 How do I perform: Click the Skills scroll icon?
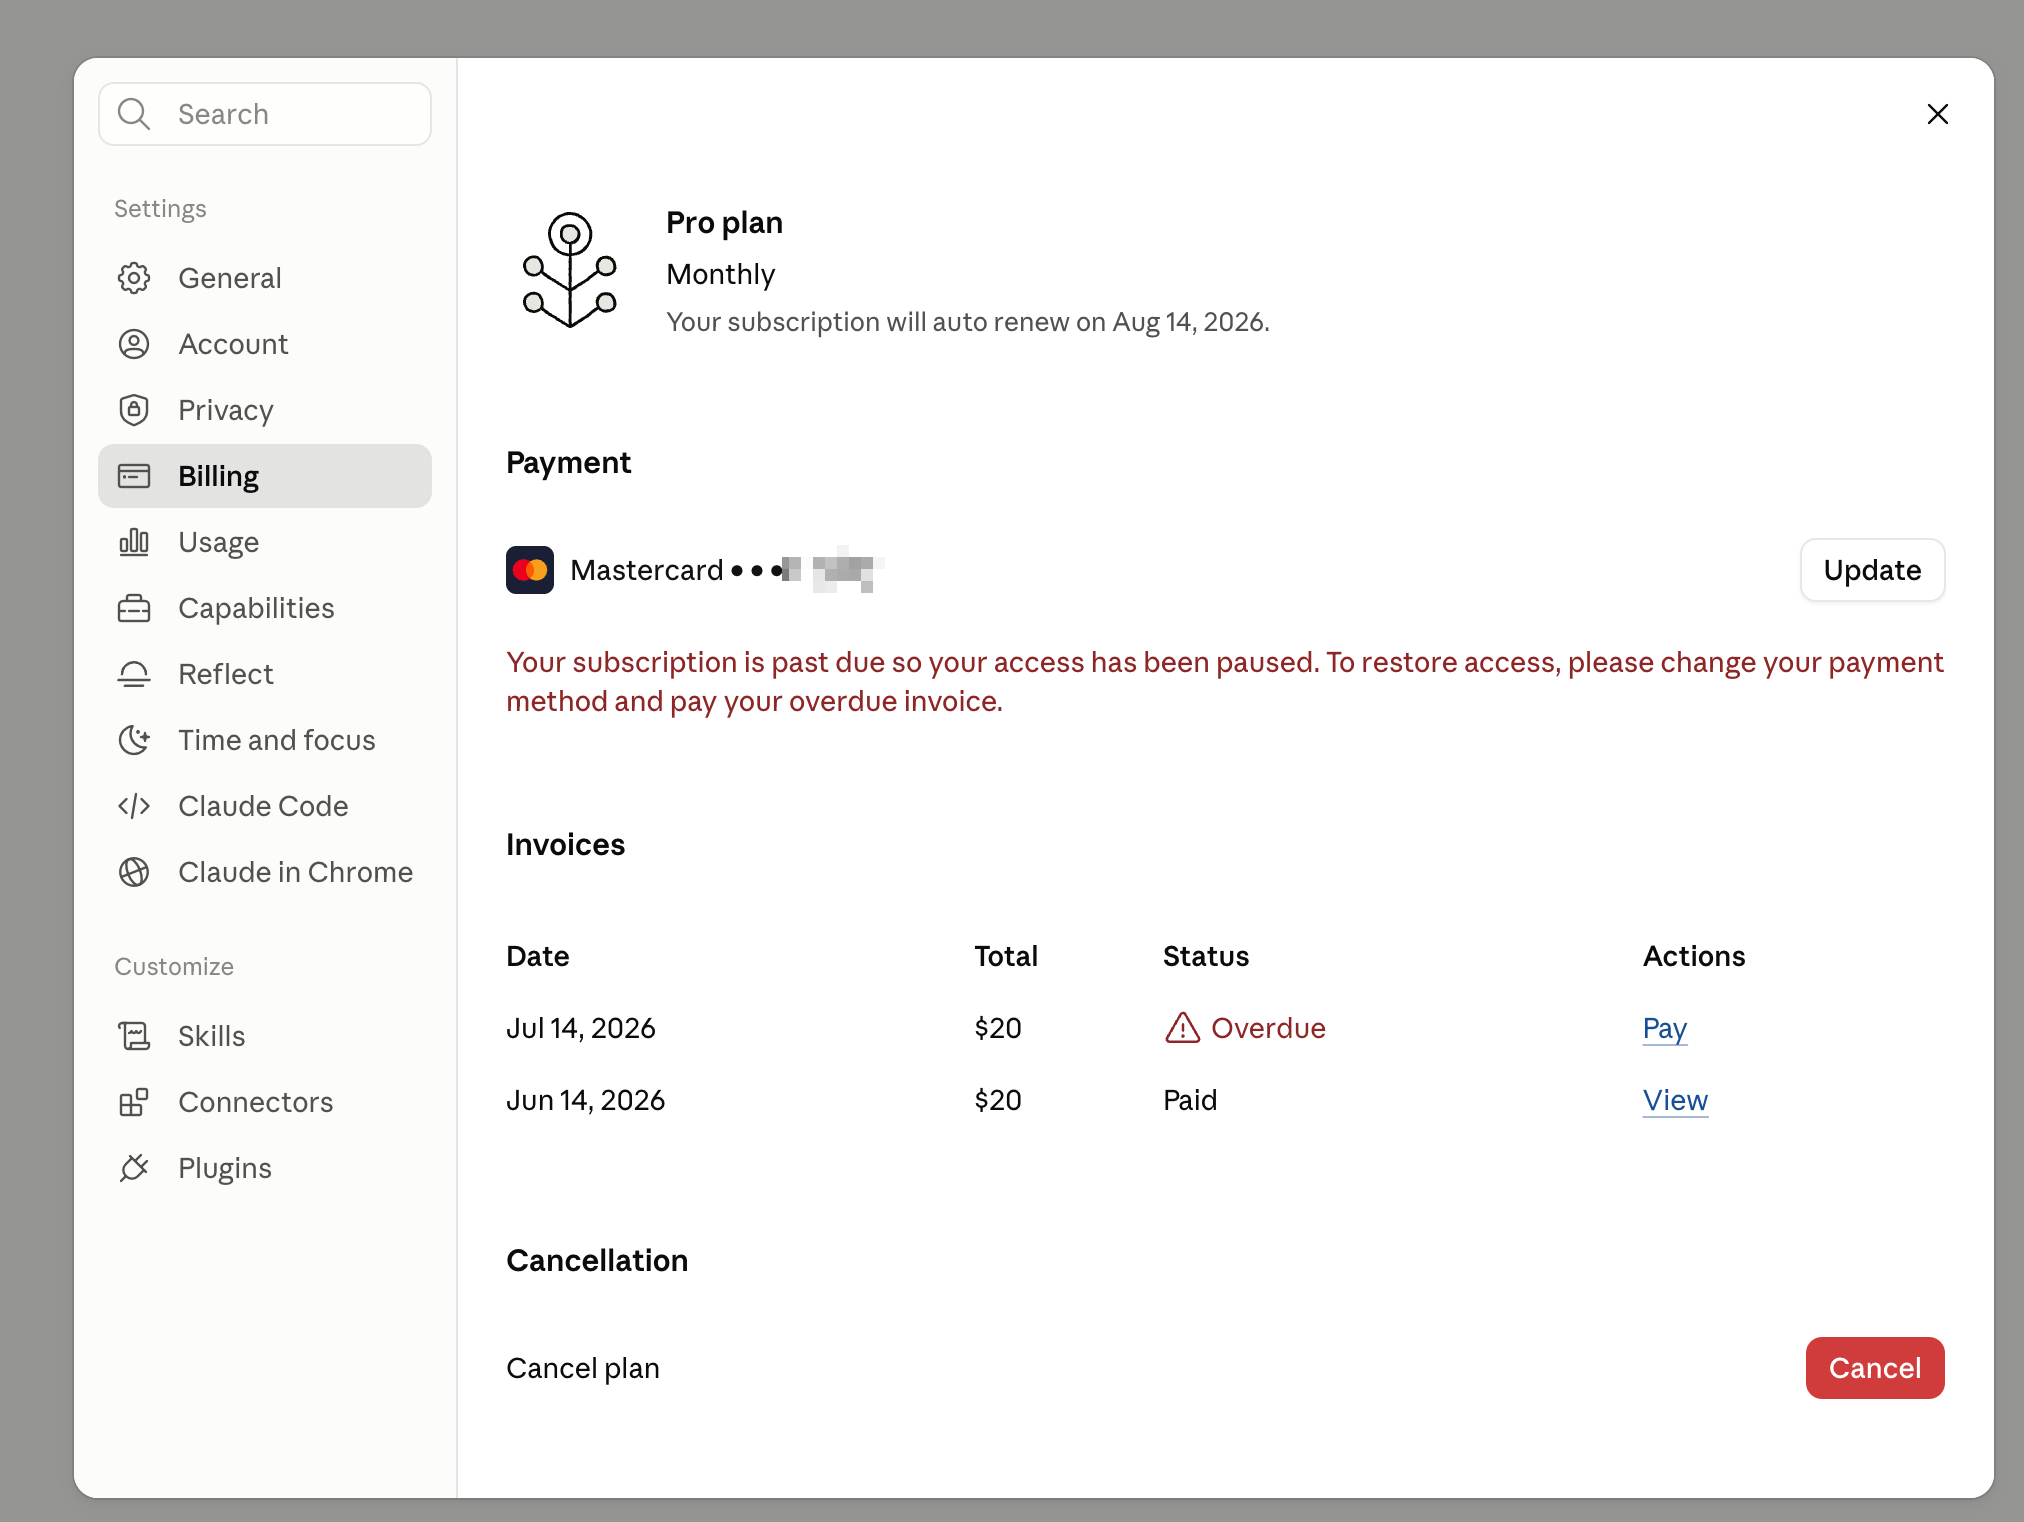(x=134, y=1036)
